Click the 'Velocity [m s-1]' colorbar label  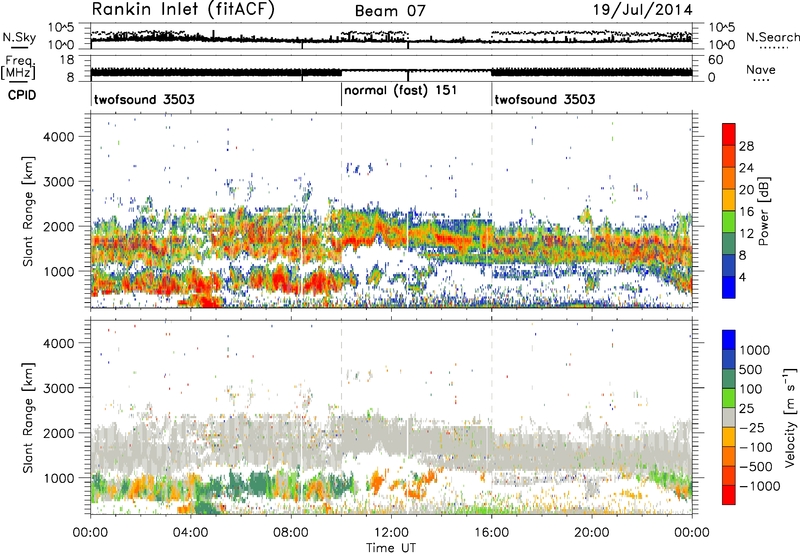pyautogui.click(x=790, y=417)
